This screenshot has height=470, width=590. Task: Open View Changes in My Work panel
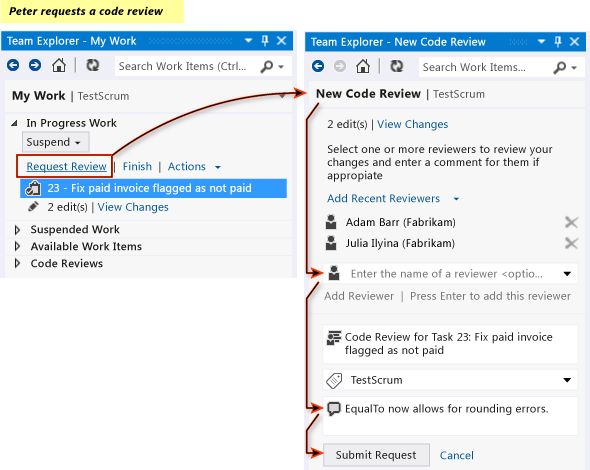[133, 207]
